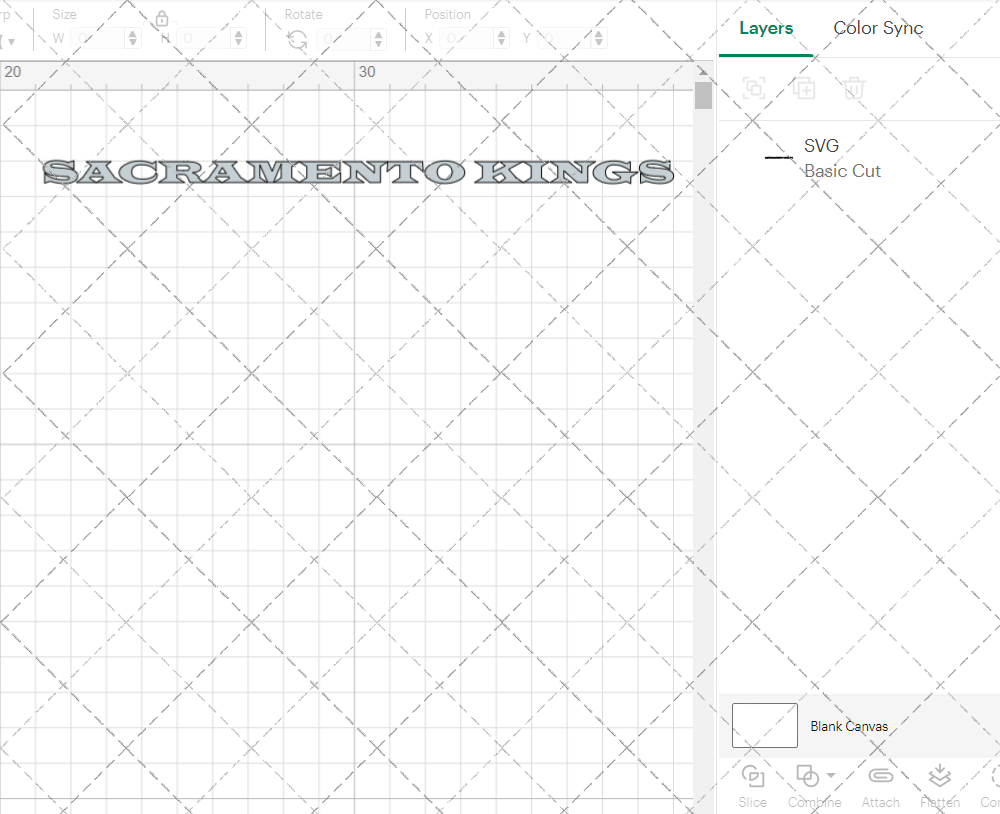Click the Position X stepper arrows

pos(502,38)
